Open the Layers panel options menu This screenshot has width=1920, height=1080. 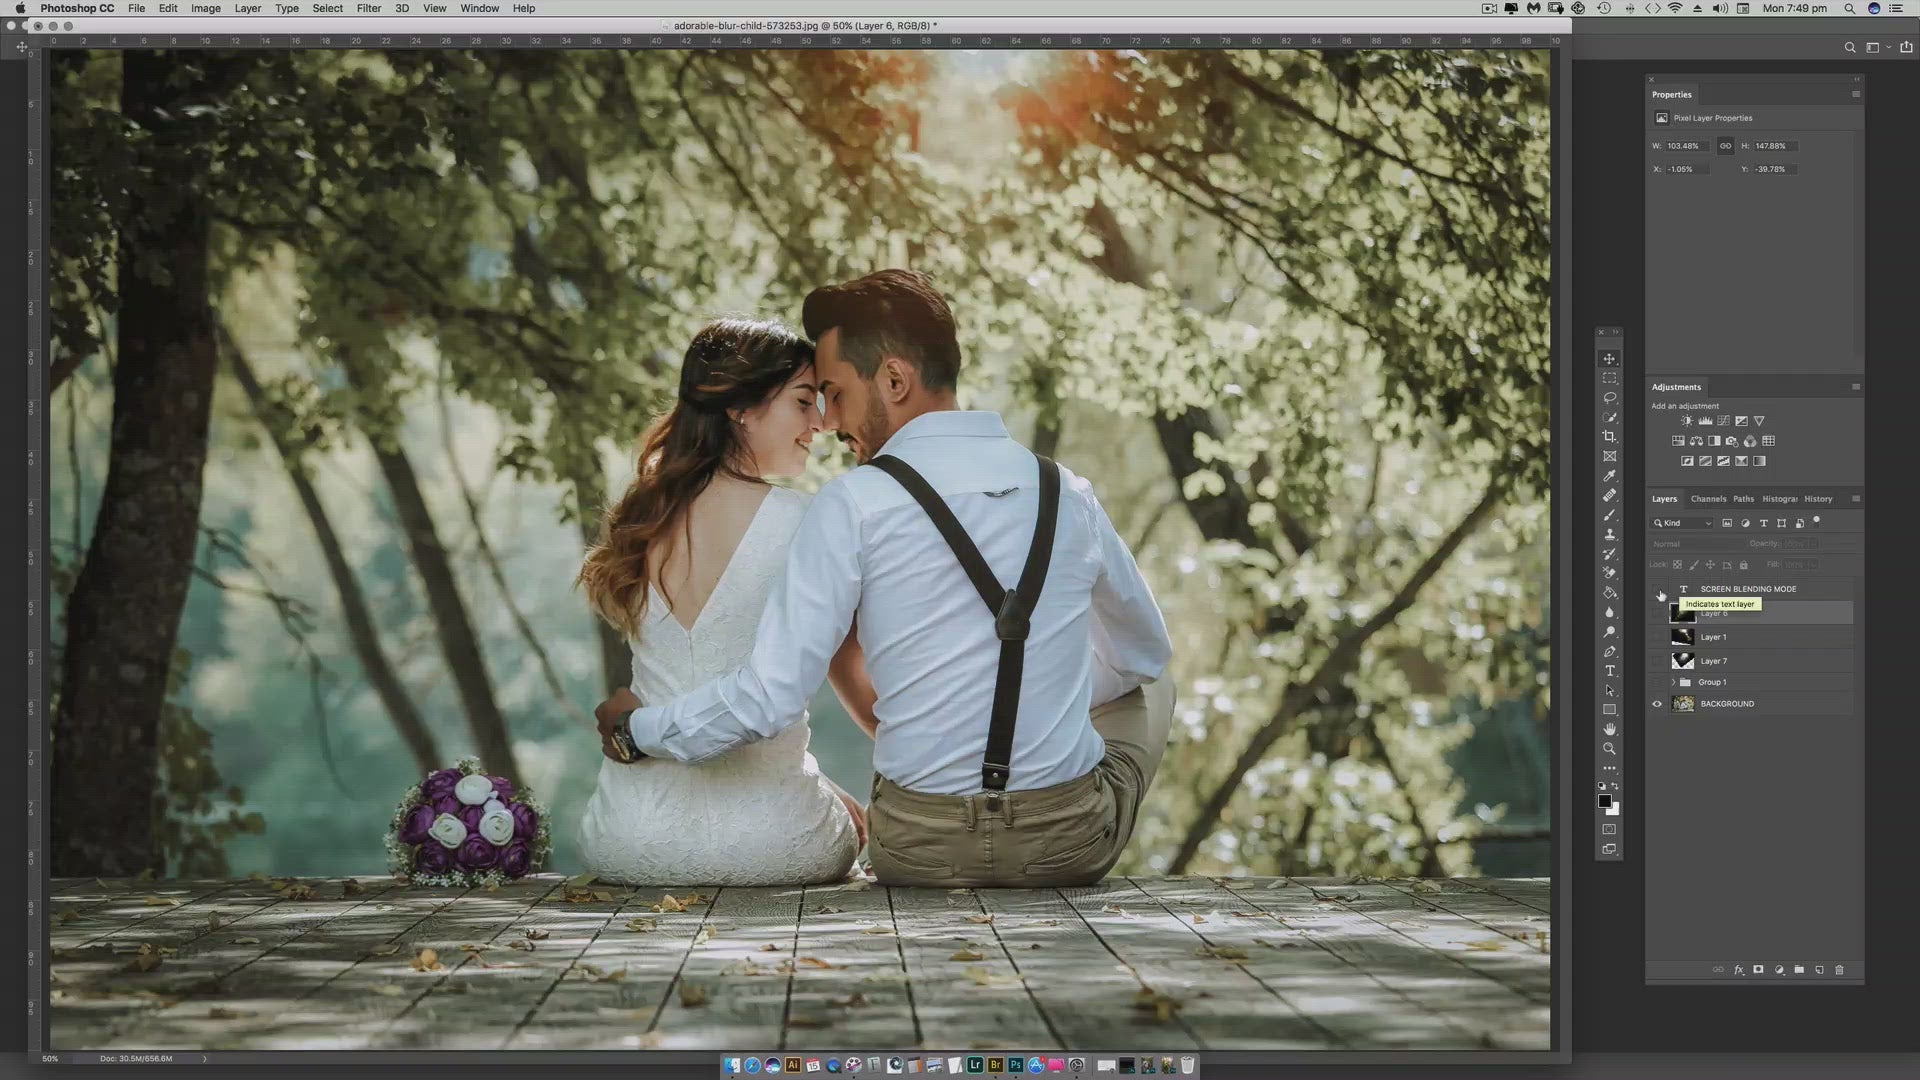(1856, 499)
